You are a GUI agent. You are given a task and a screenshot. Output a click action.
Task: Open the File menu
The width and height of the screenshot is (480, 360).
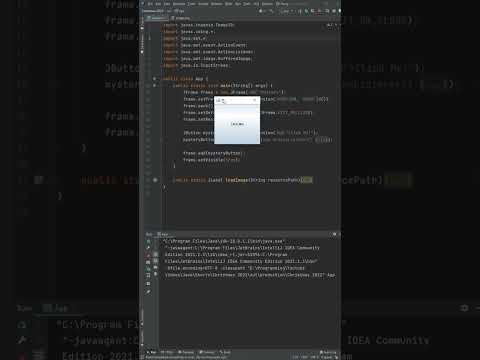150,4
